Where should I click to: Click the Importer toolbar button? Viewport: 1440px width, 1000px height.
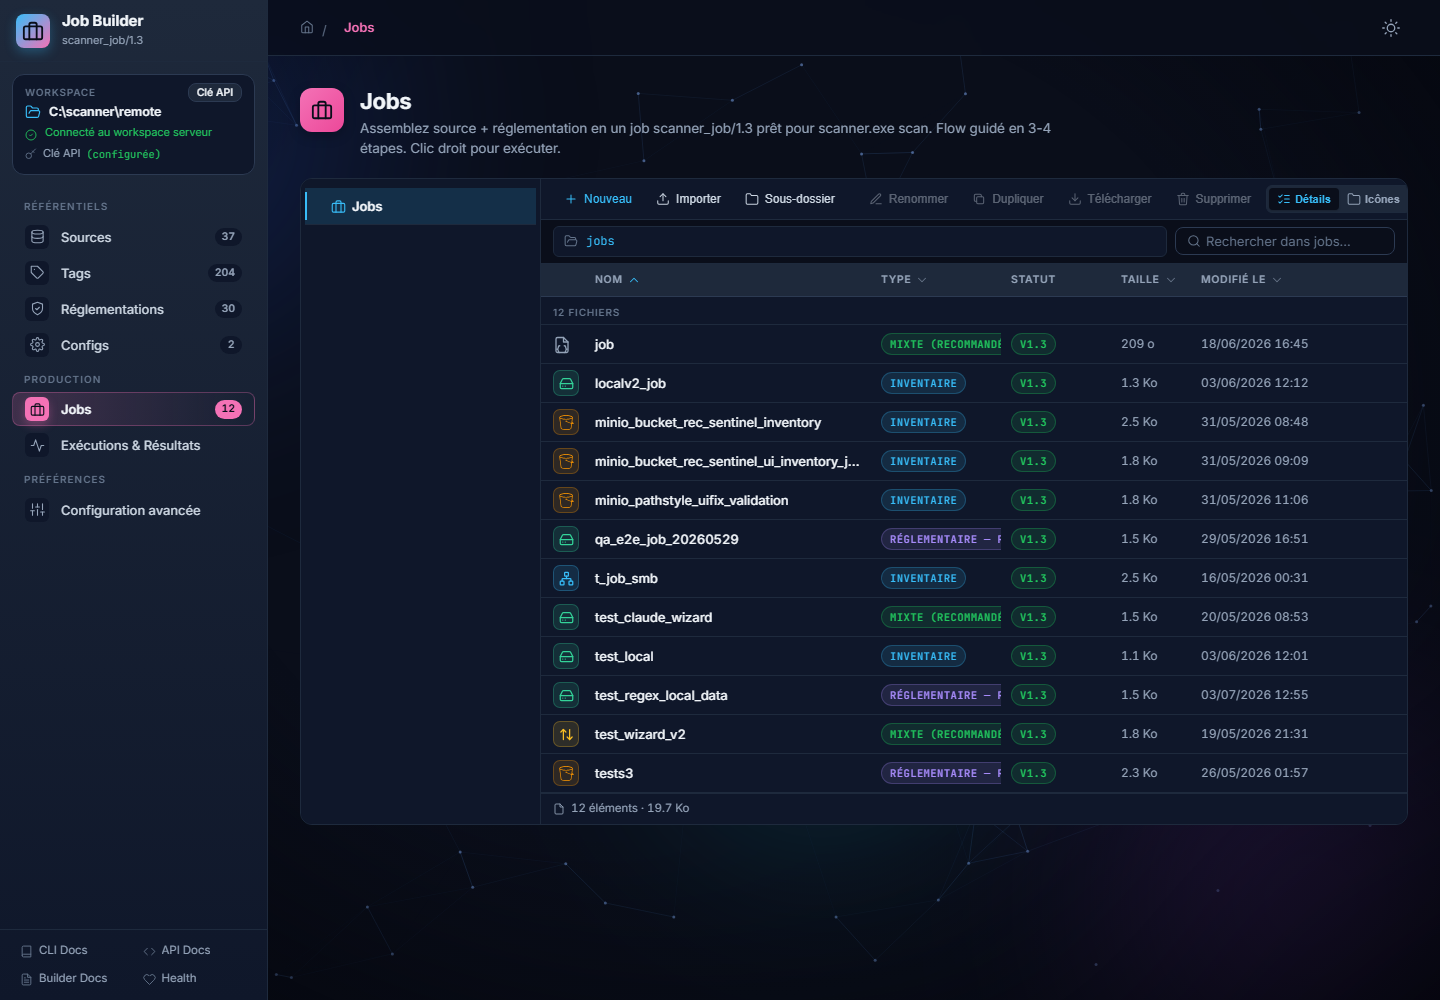688,199
